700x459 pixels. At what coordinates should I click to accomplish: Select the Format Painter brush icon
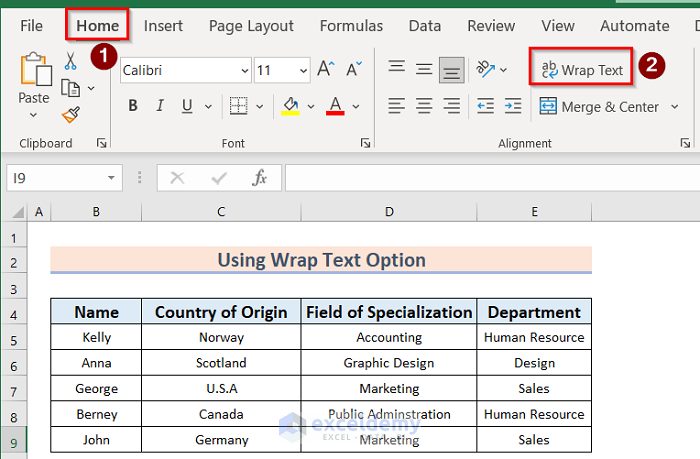click(x=71, y=114)
